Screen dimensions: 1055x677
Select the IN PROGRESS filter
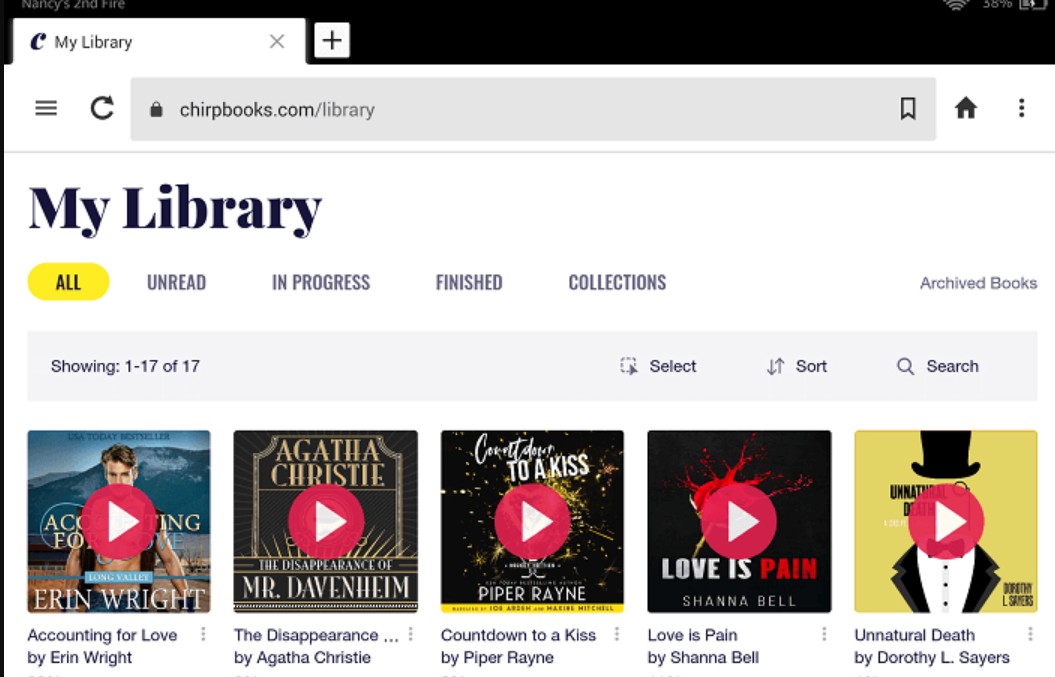[321, 282]
